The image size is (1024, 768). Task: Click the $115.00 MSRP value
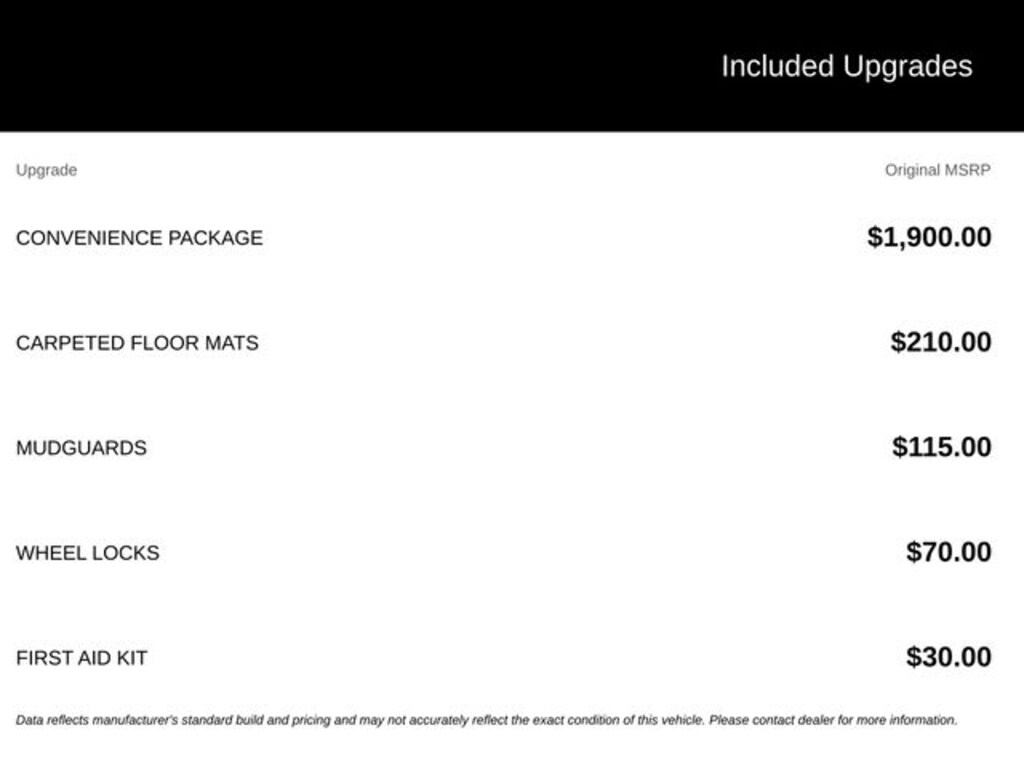pyautogui.click(x=942, y=447)
